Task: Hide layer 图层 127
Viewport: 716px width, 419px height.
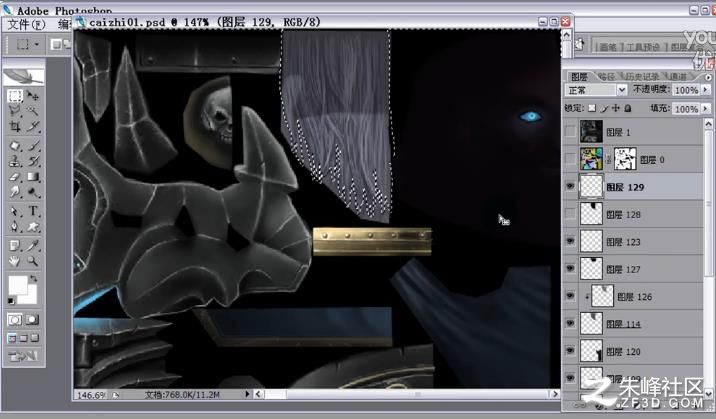Action: pos(570,269)
